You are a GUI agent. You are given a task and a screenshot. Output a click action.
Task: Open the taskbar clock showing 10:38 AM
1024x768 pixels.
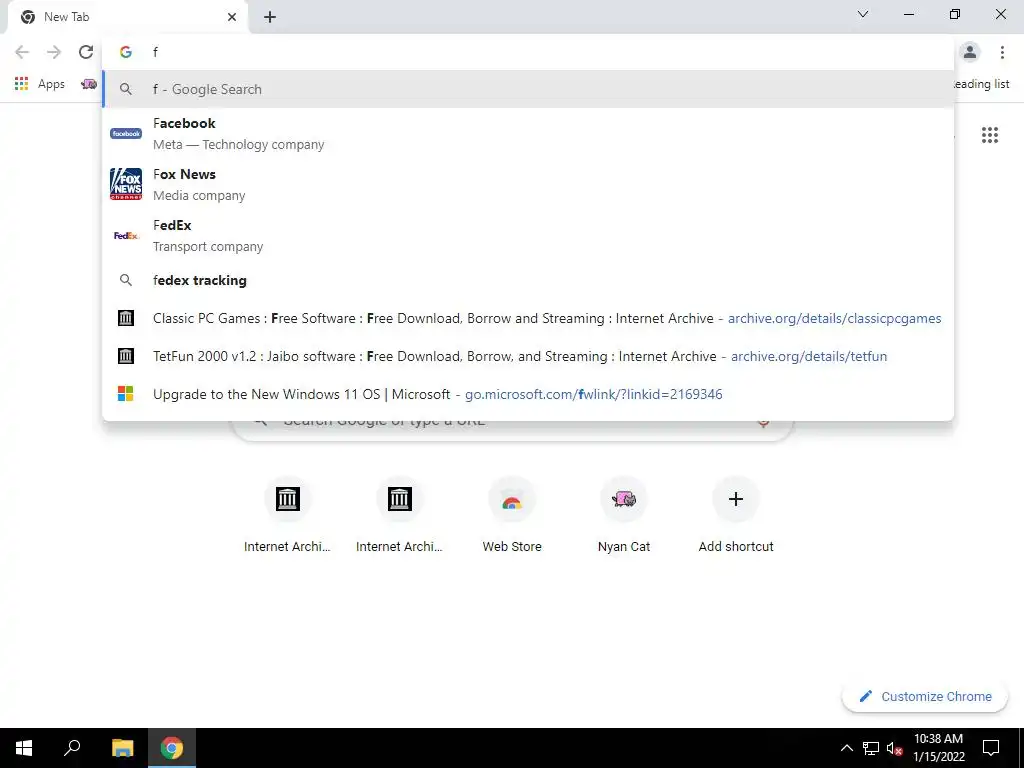(938, 748)
